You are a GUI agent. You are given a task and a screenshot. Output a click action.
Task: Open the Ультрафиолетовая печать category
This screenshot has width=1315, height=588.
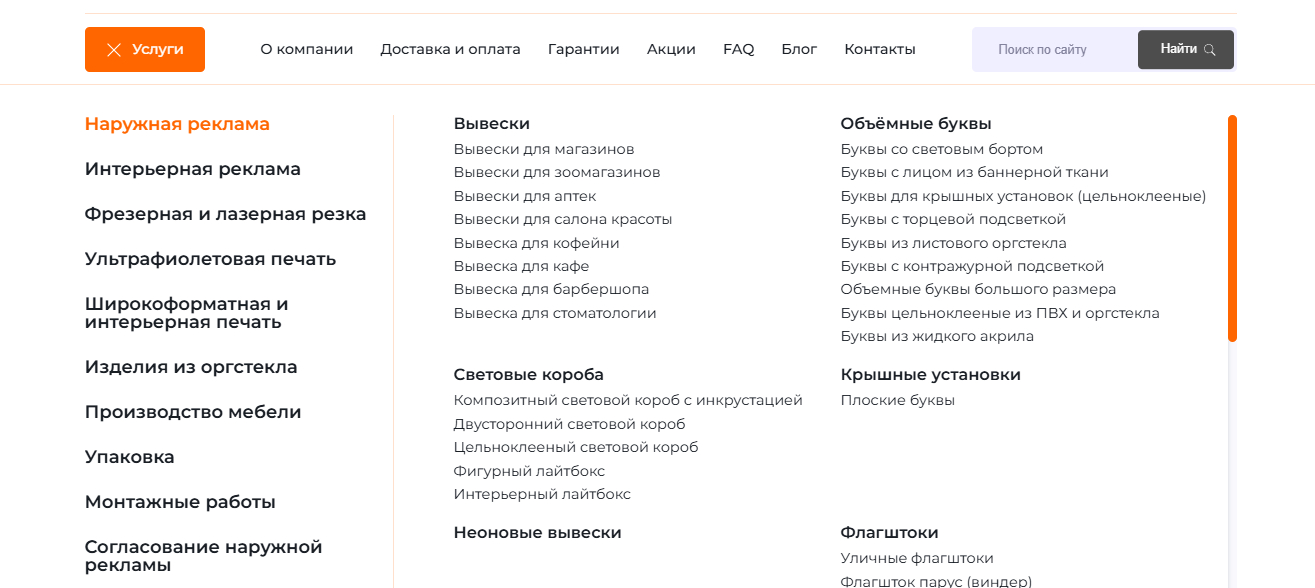(210, 259)
